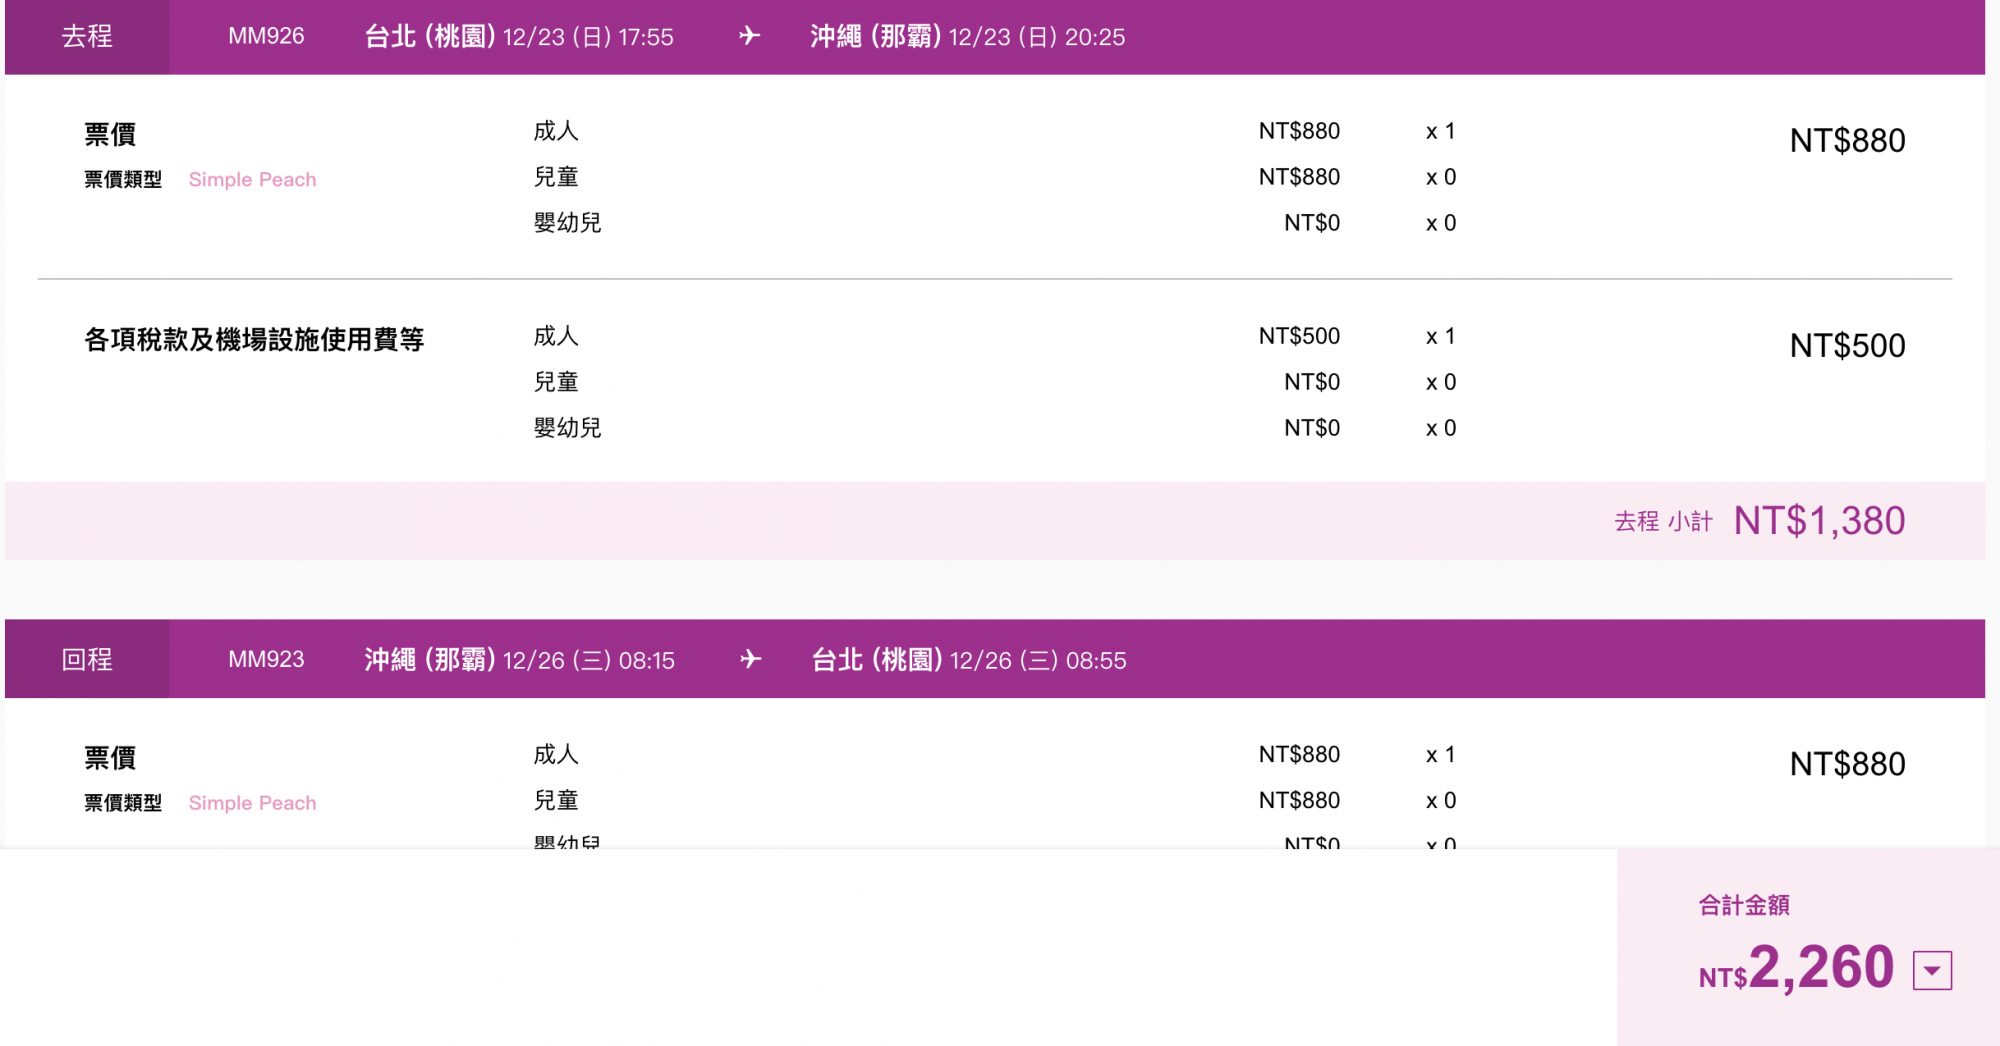This screenshot has height=1046, width=2000.
Task: Click the NT$500 taxes total amount
Action: pyautogui.click(x=1847, y=346)
